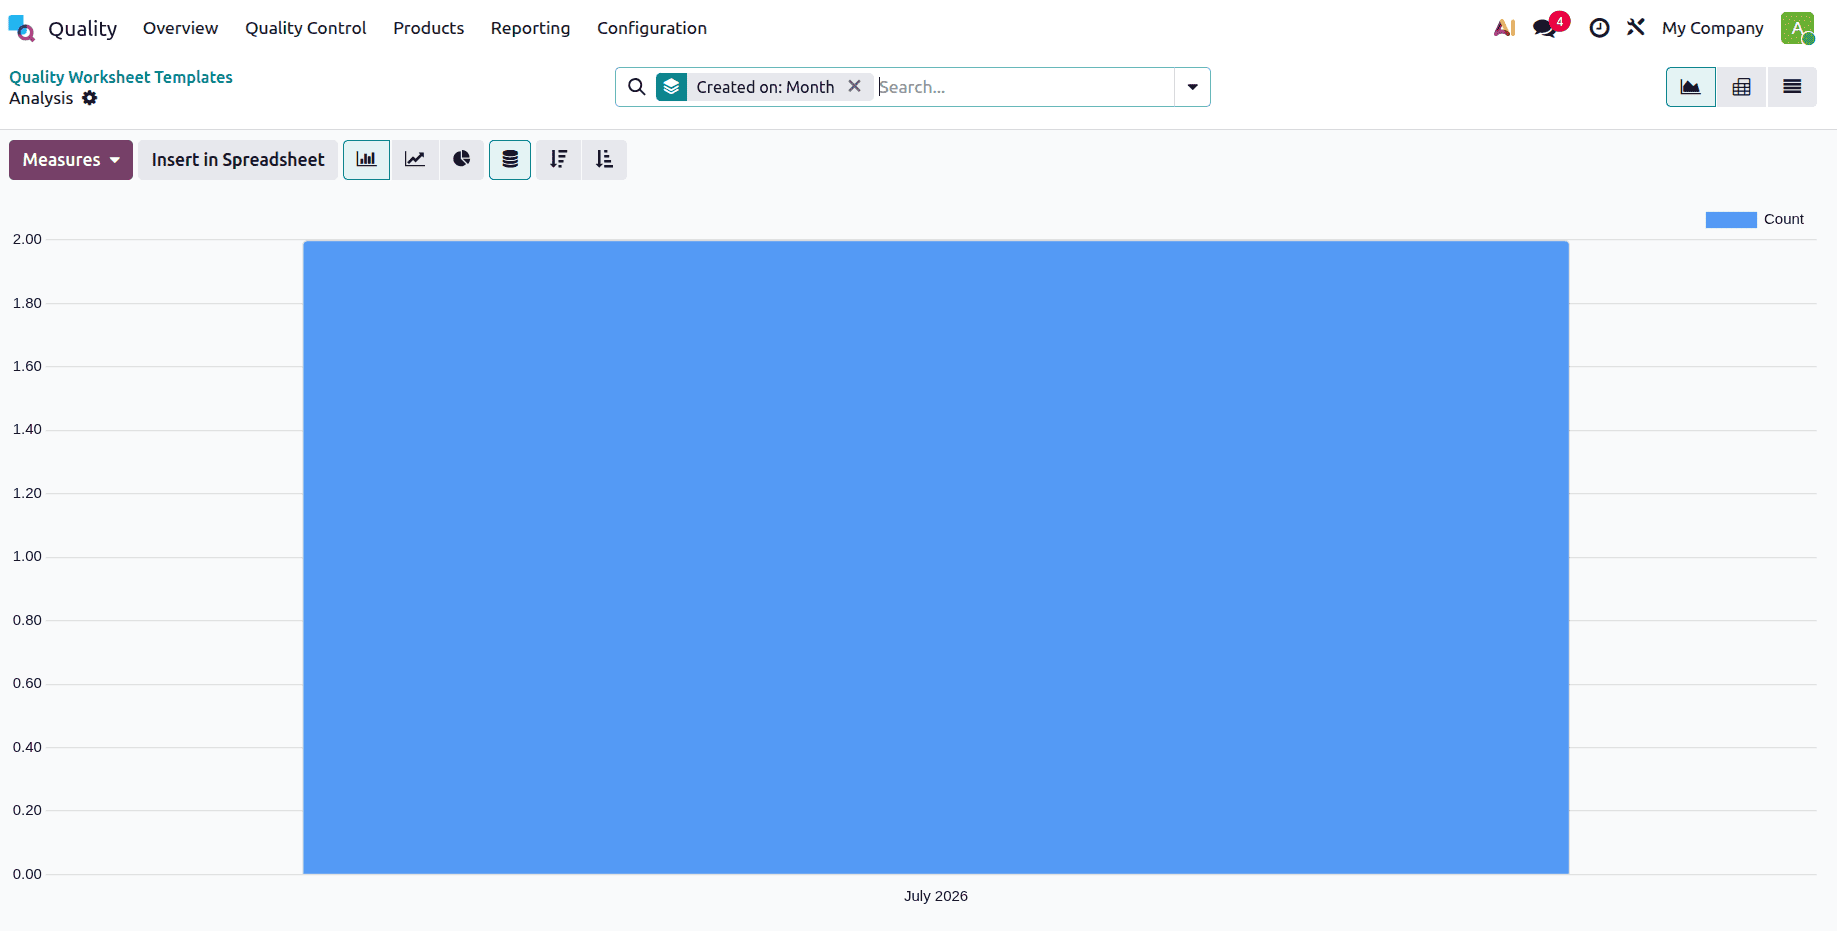Open the debug tools icon

pos(1636,27)
